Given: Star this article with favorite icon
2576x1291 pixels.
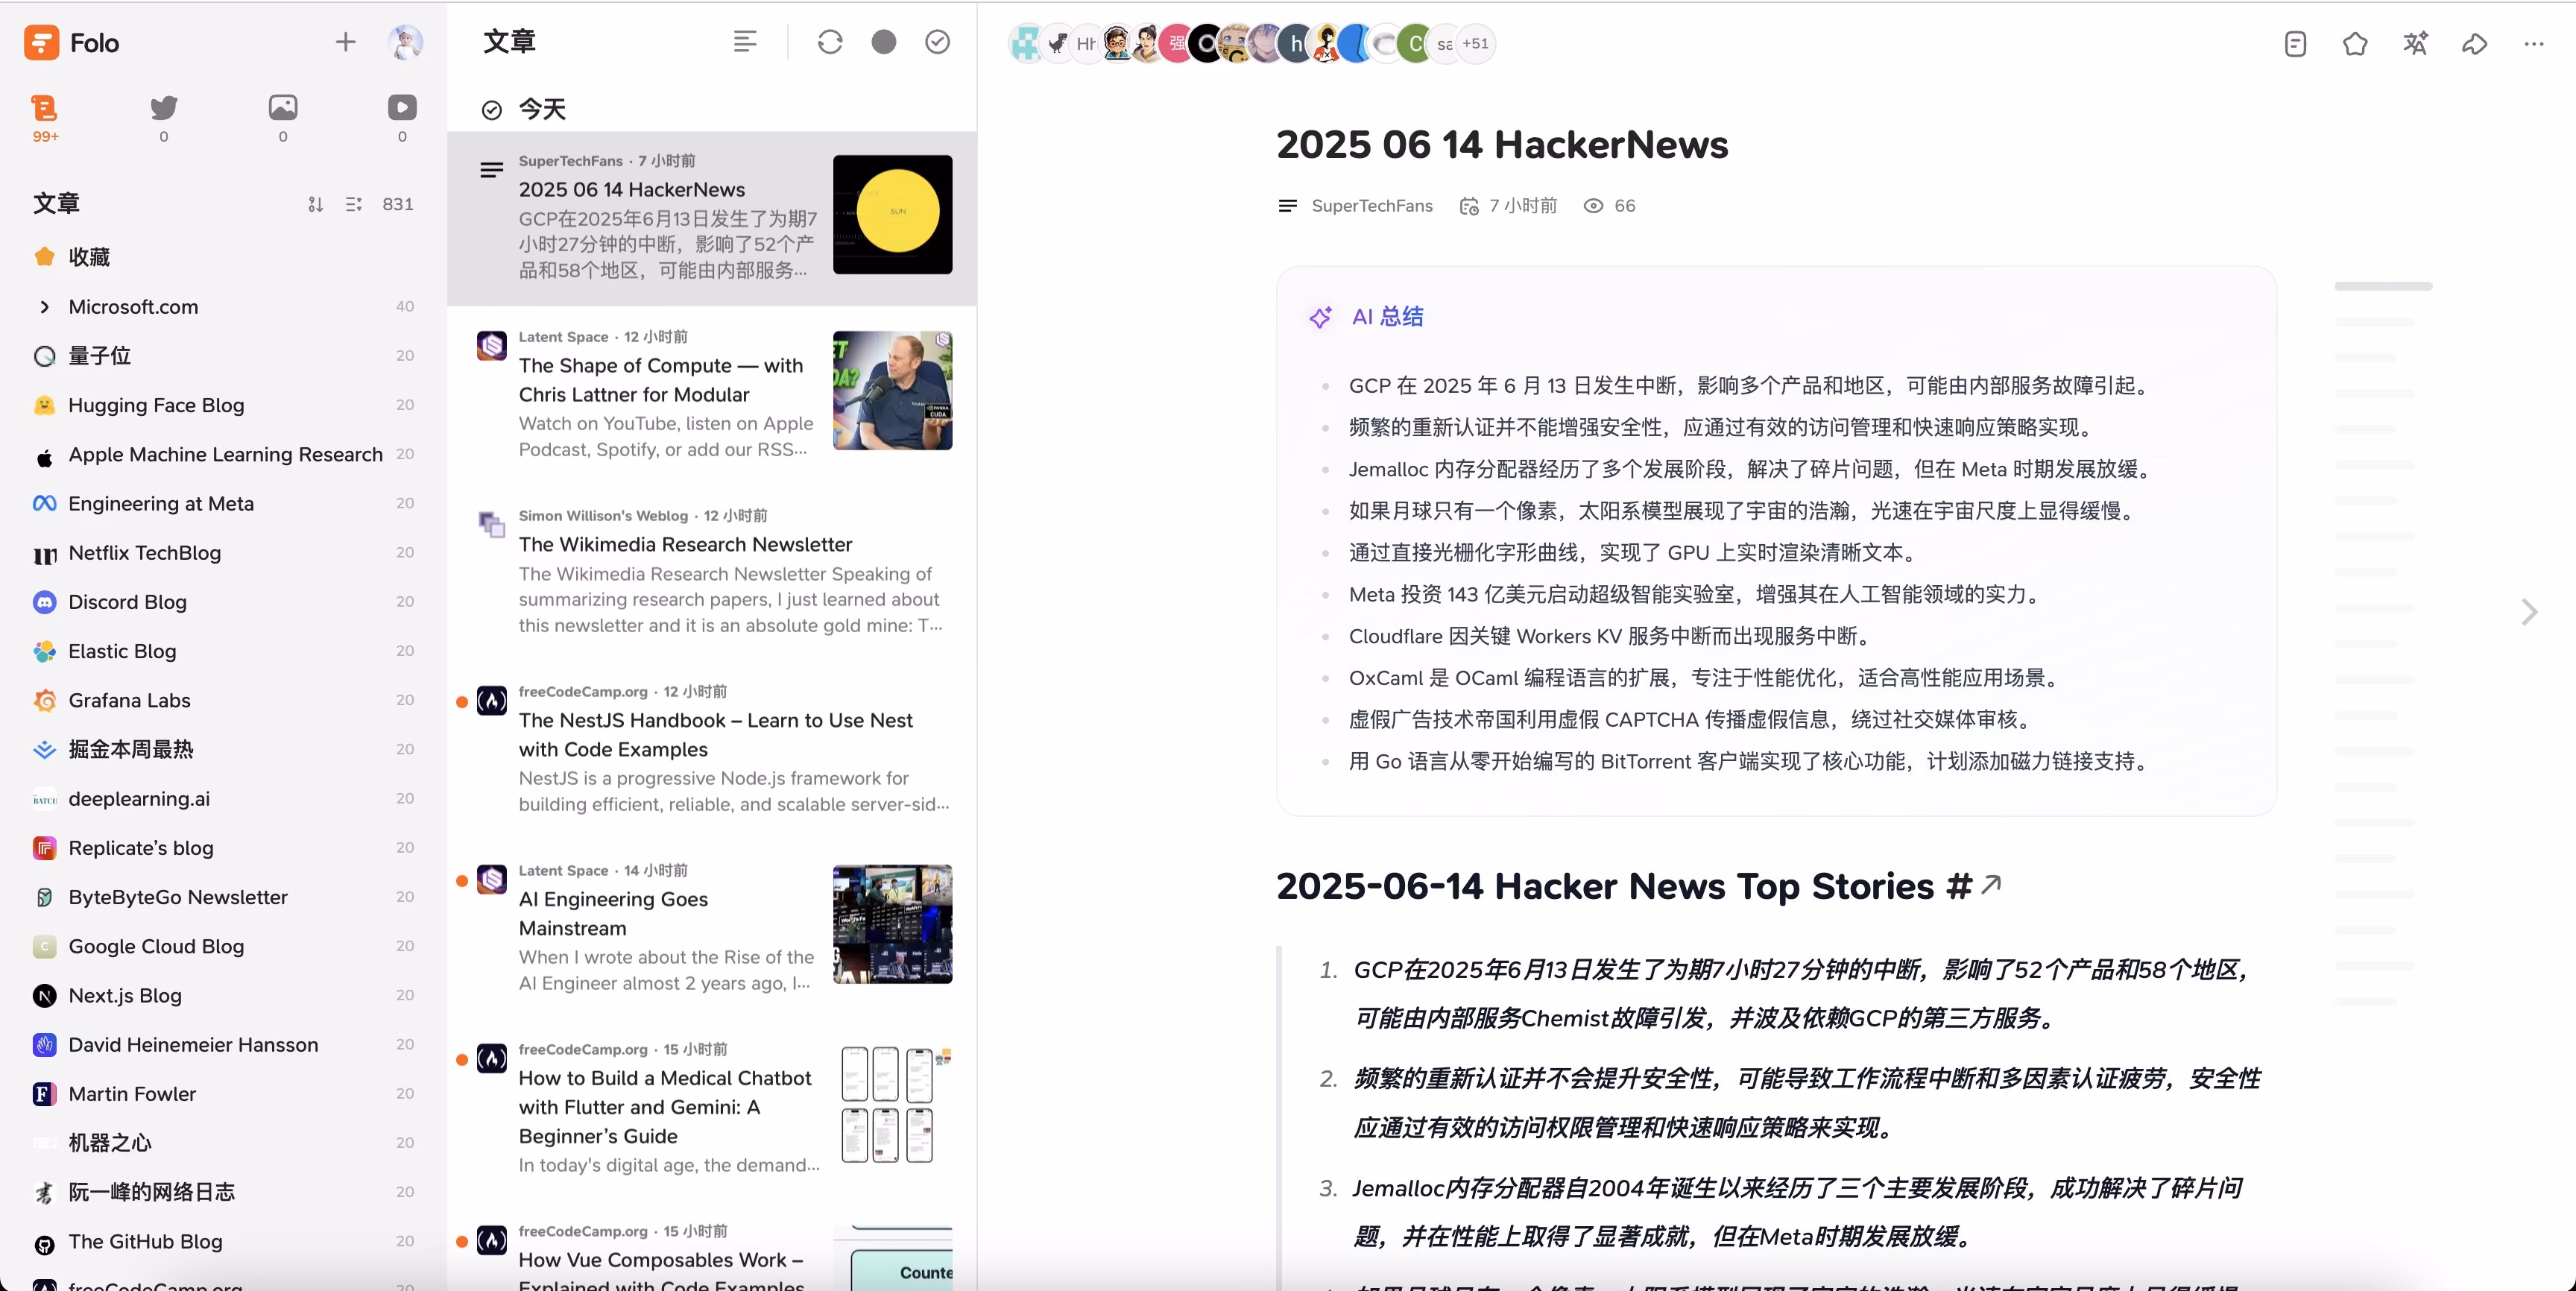Looking at the screenshot, I should (2355, 44).
